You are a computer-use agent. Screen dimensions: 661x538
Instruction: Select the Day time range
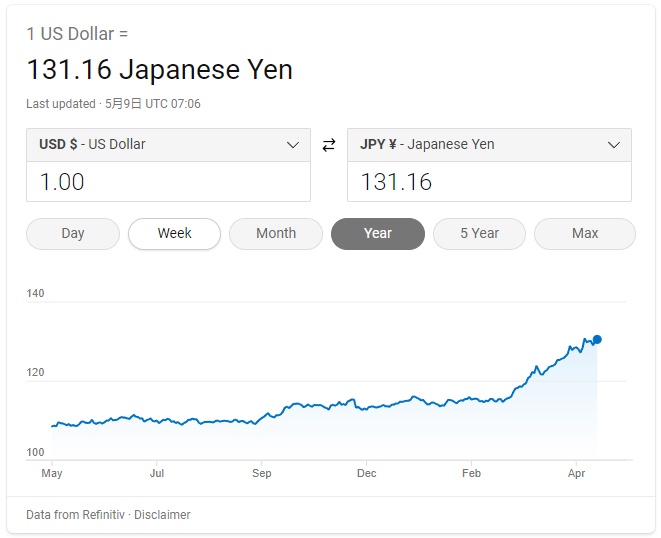coord(73,233)
